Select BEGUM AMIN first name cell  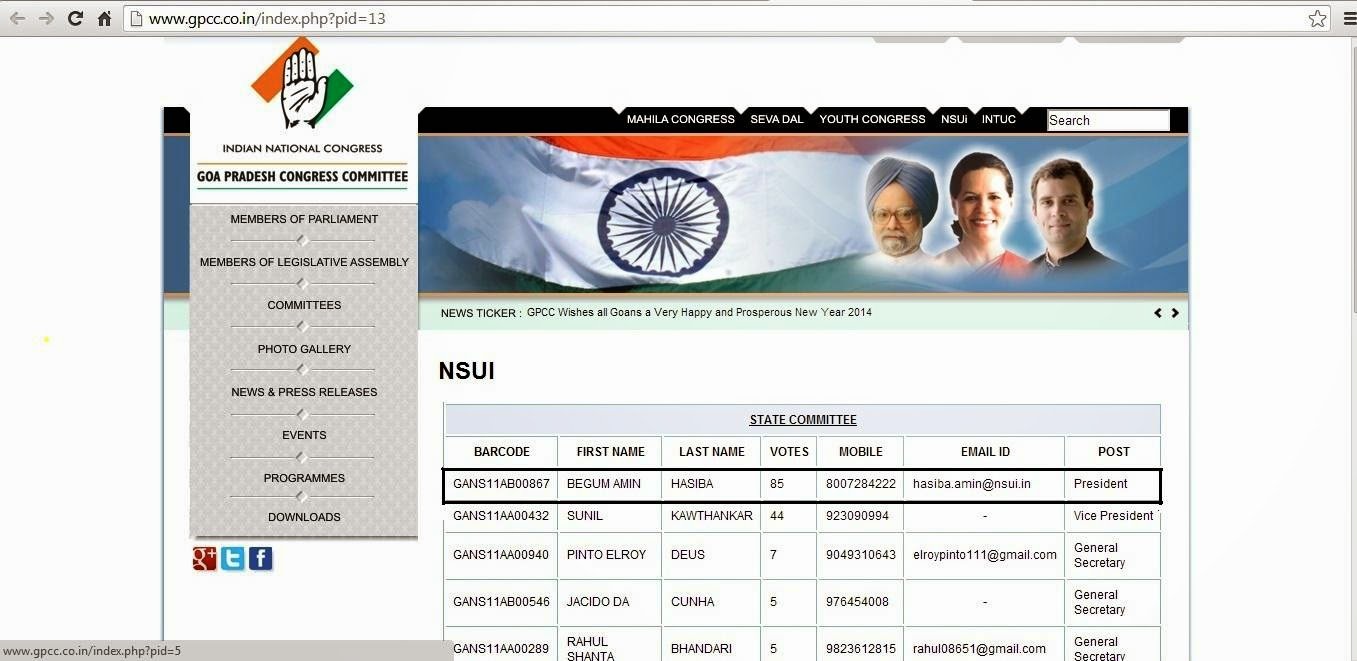coord(611,484)
